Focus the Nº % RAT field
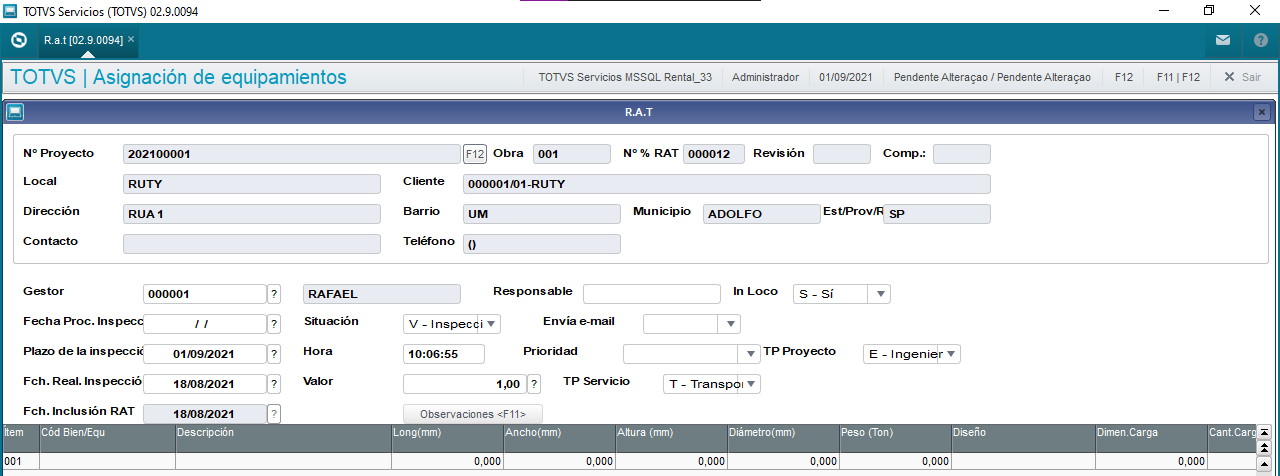Image resolution: width=1280 pixels, height=476 pixels. (714, 154)
